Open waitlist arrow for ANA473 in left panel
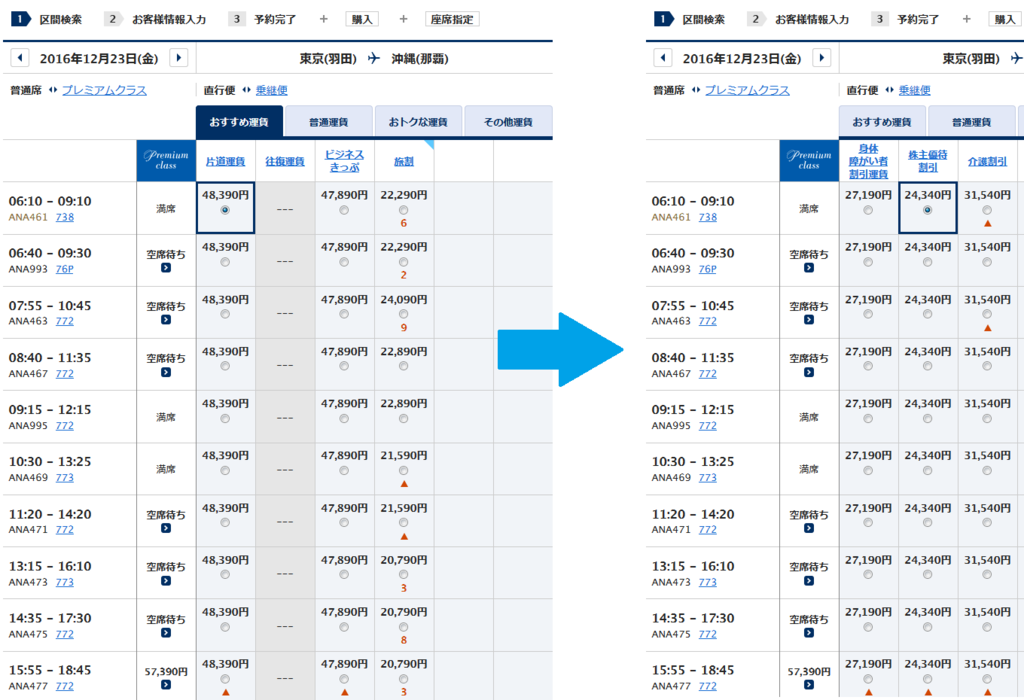This screenshot has height=700, width=1024. pos(166,581)
